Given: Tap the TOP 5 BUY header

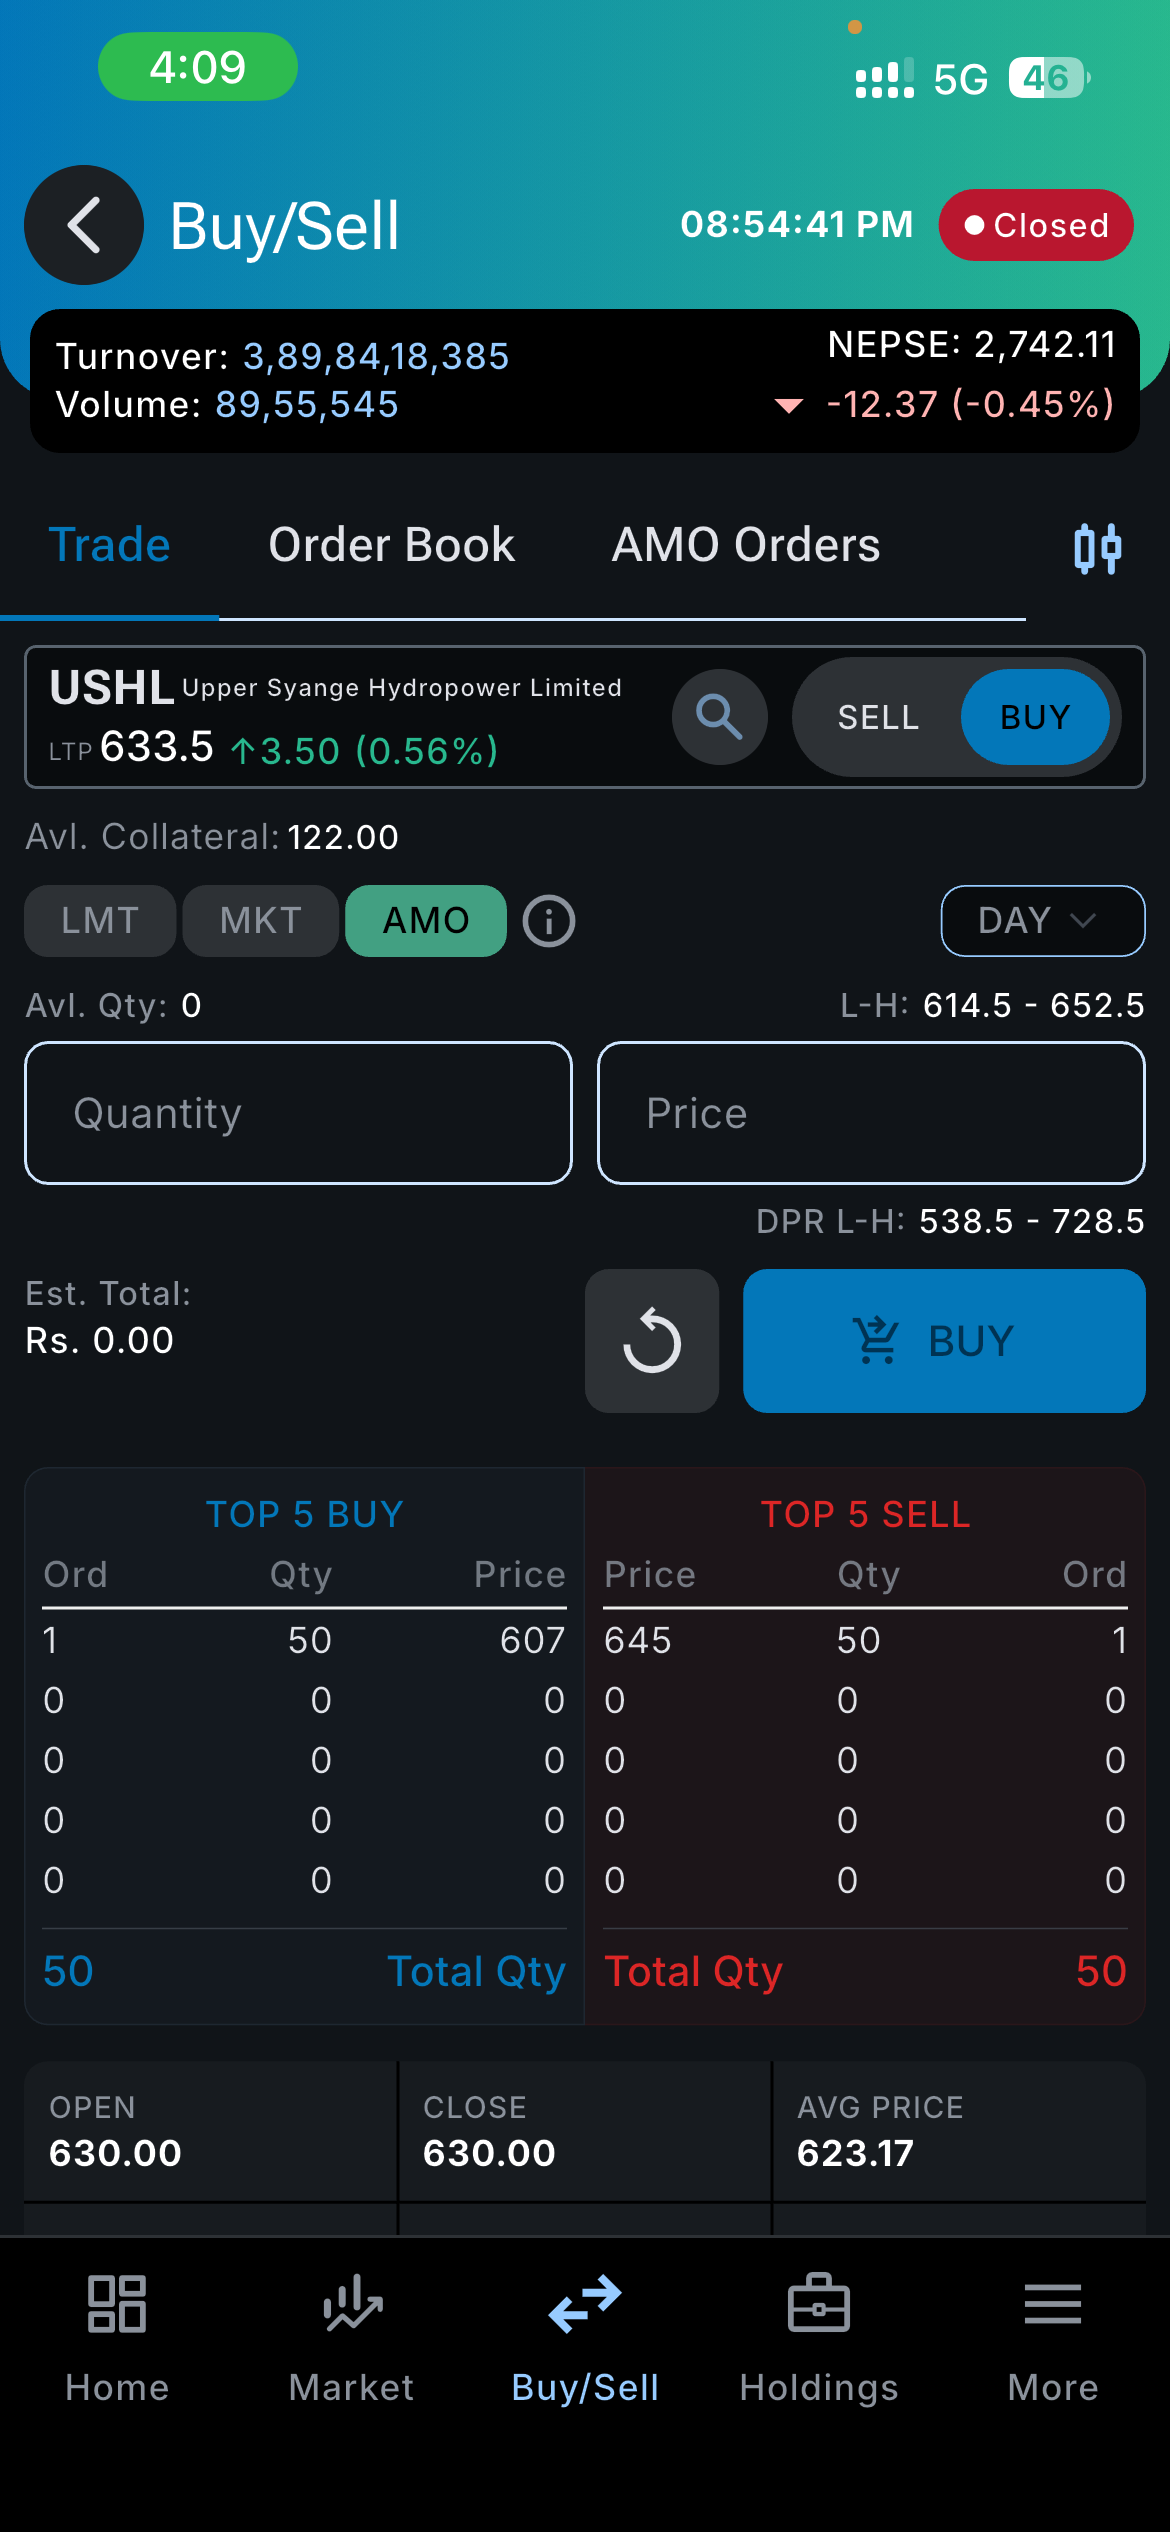Looking at the screenshot, I should click(x=304, y=1514).
